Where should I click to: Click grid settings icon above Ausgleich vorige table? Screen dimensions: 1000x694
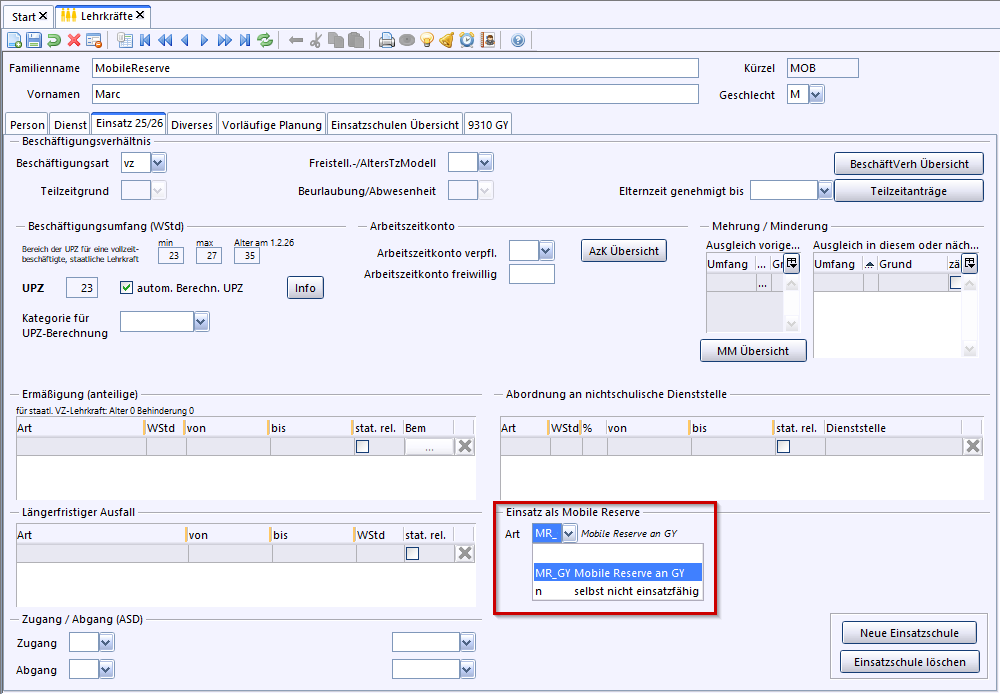(791, 263)
